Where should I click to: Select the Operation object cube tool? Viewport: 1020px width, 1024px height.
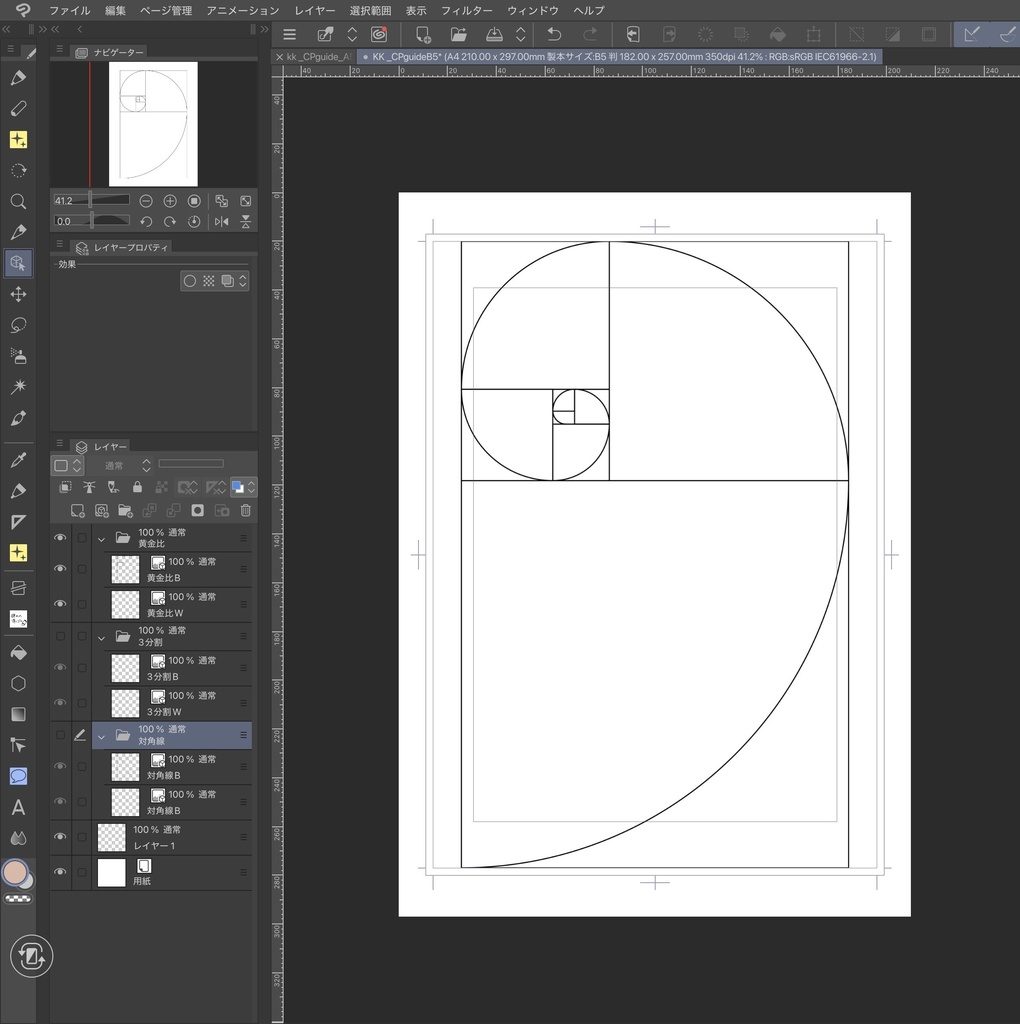18,263
